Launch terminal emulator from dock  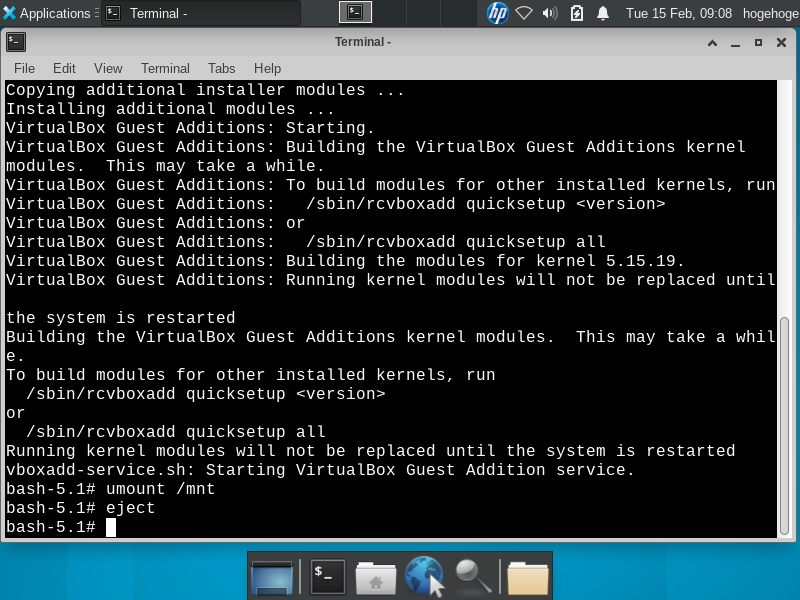tap(327, 577)
